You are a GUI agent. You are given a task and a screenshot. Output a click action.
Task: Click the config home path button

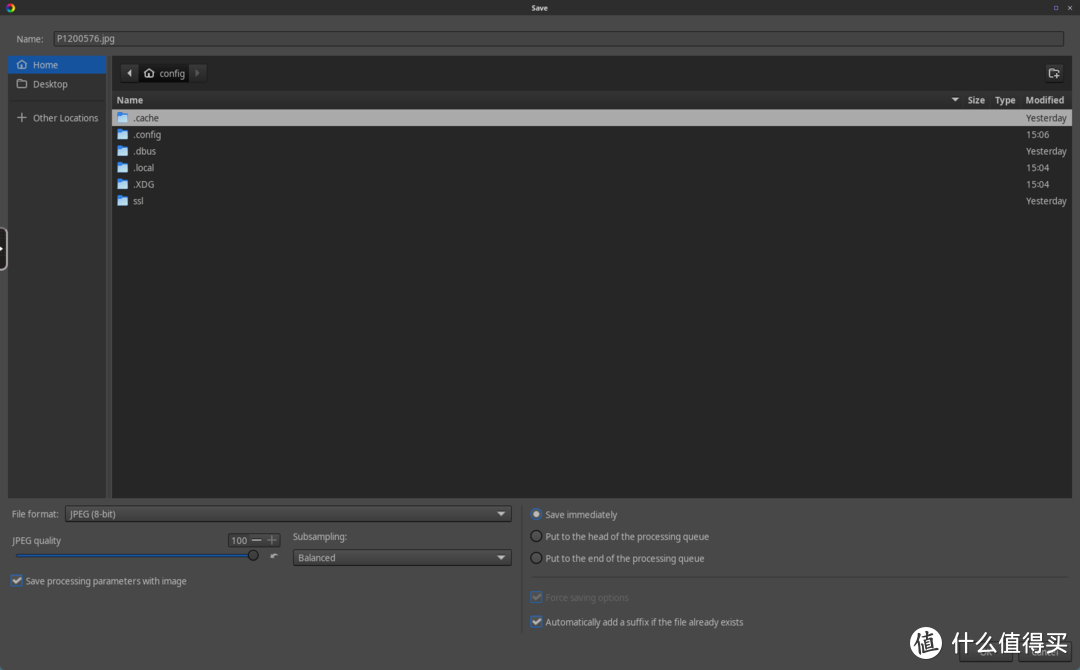[x=164, y=73]
